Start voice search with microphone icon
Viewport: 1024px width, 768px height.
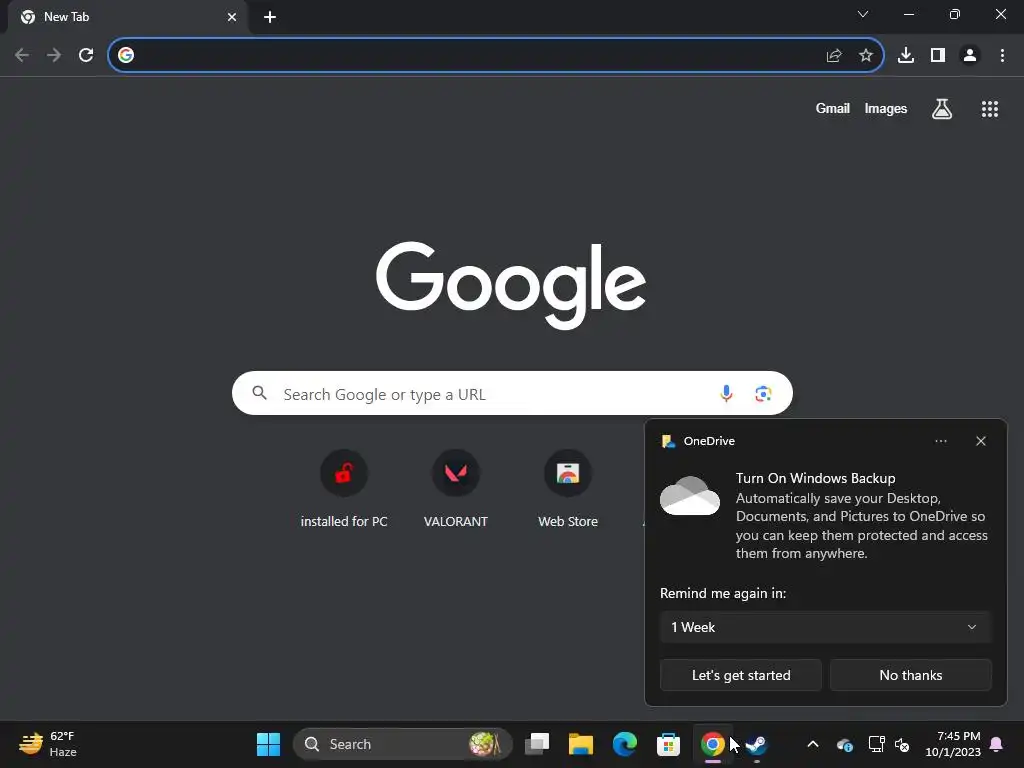[x=726, y=393]
